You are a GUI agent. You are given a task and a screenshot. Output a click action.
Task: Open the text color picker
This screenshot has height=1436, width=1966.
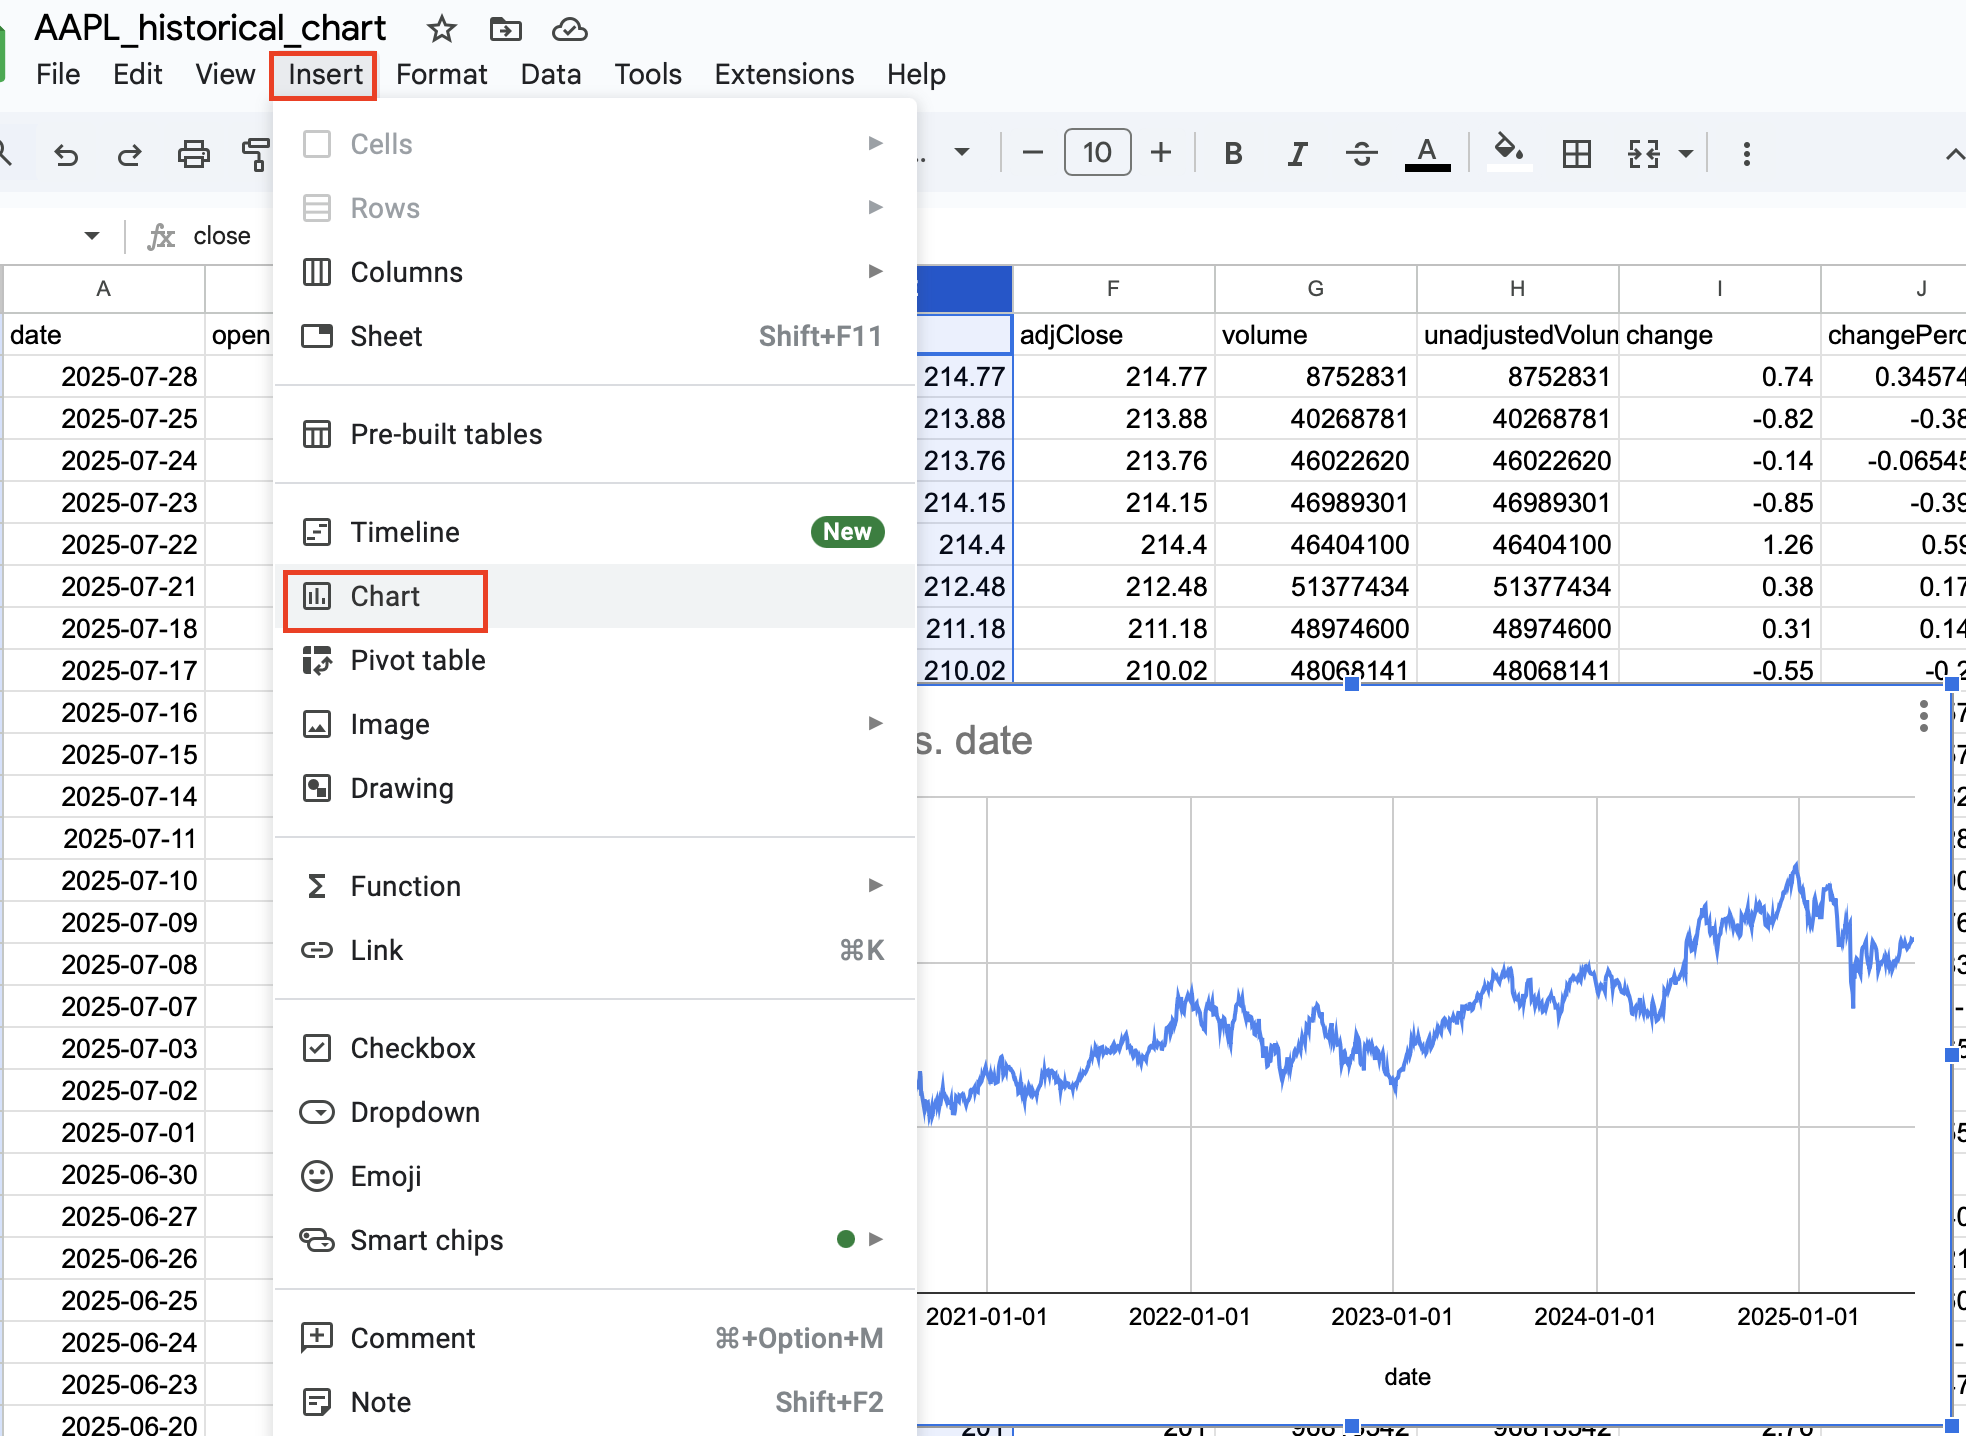click(1427, 153)
